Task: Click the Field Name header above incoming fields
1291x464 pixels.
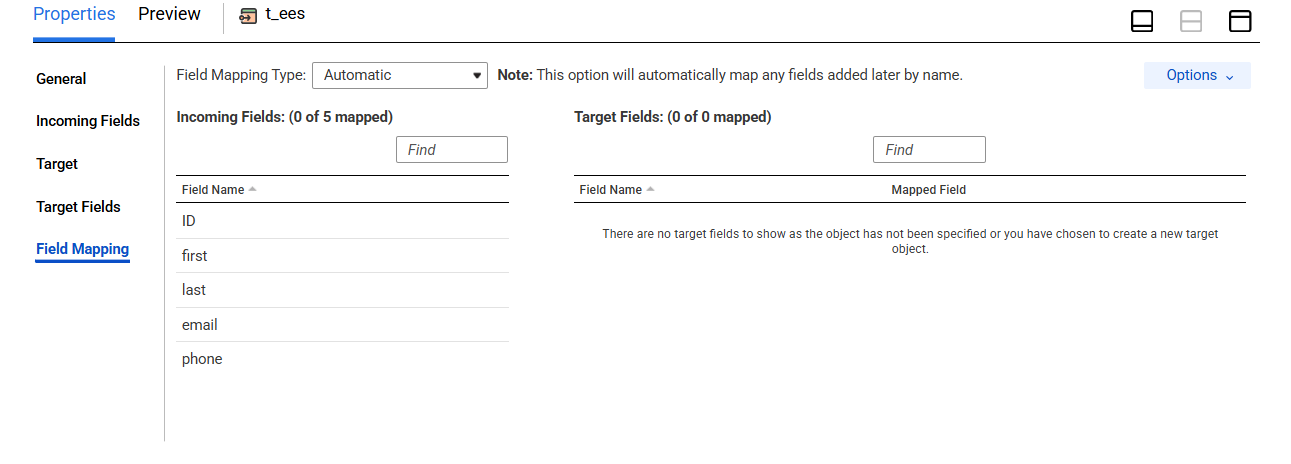Action: click(213, 190)
